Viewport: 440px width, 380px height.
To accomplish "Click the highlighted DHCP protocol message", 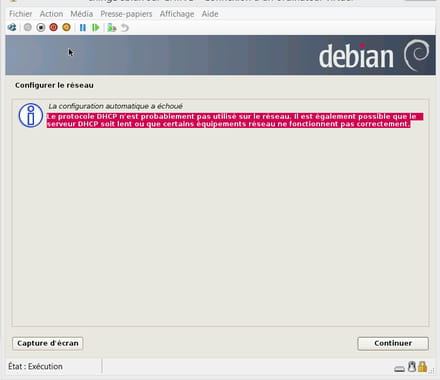I will [235, 120].
